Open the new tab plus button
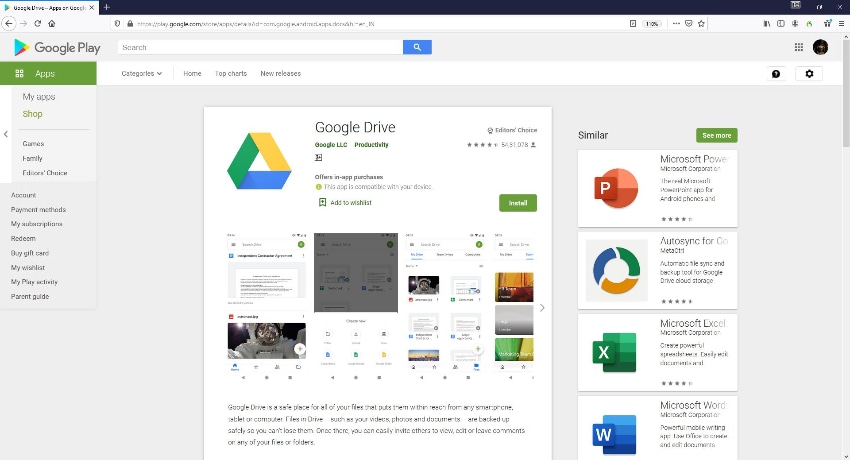850x460 pixels. pos(107,7)
